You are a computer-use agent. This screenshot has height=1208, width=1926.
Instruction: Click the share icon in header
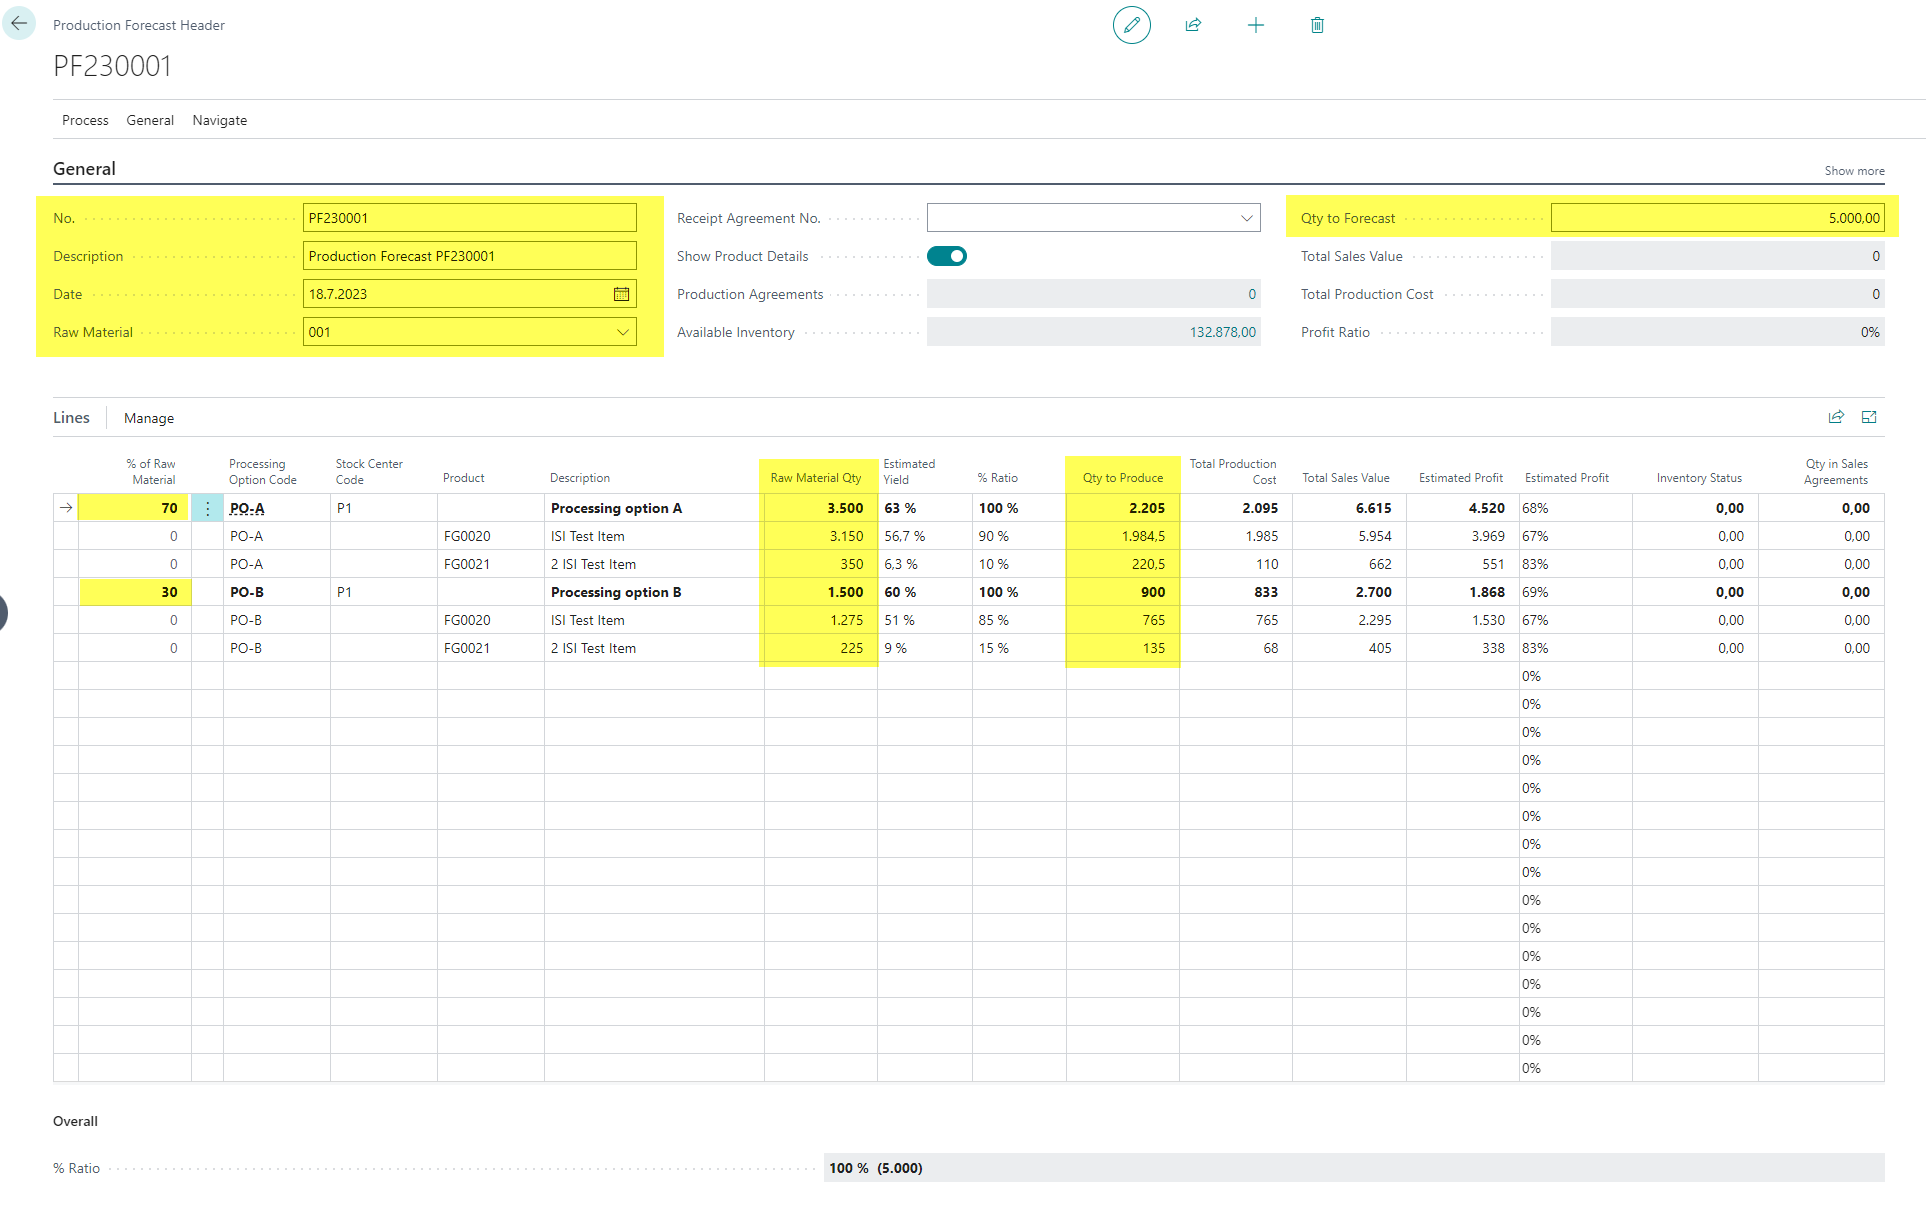tap(1193, 25)
